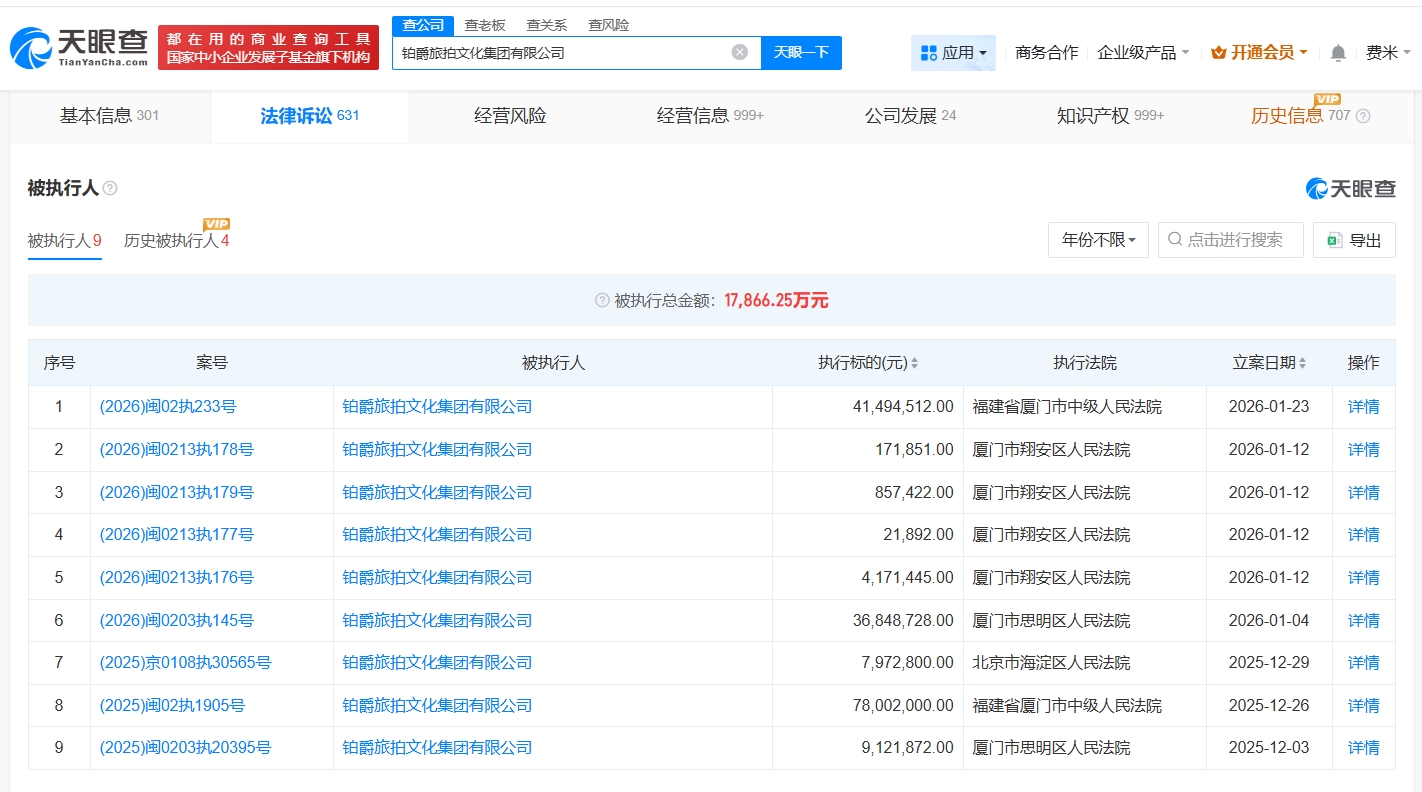Screen dimensions: 1422x792
Task: Clear the search box using the X icon
Action: click(x=739, y=51)
